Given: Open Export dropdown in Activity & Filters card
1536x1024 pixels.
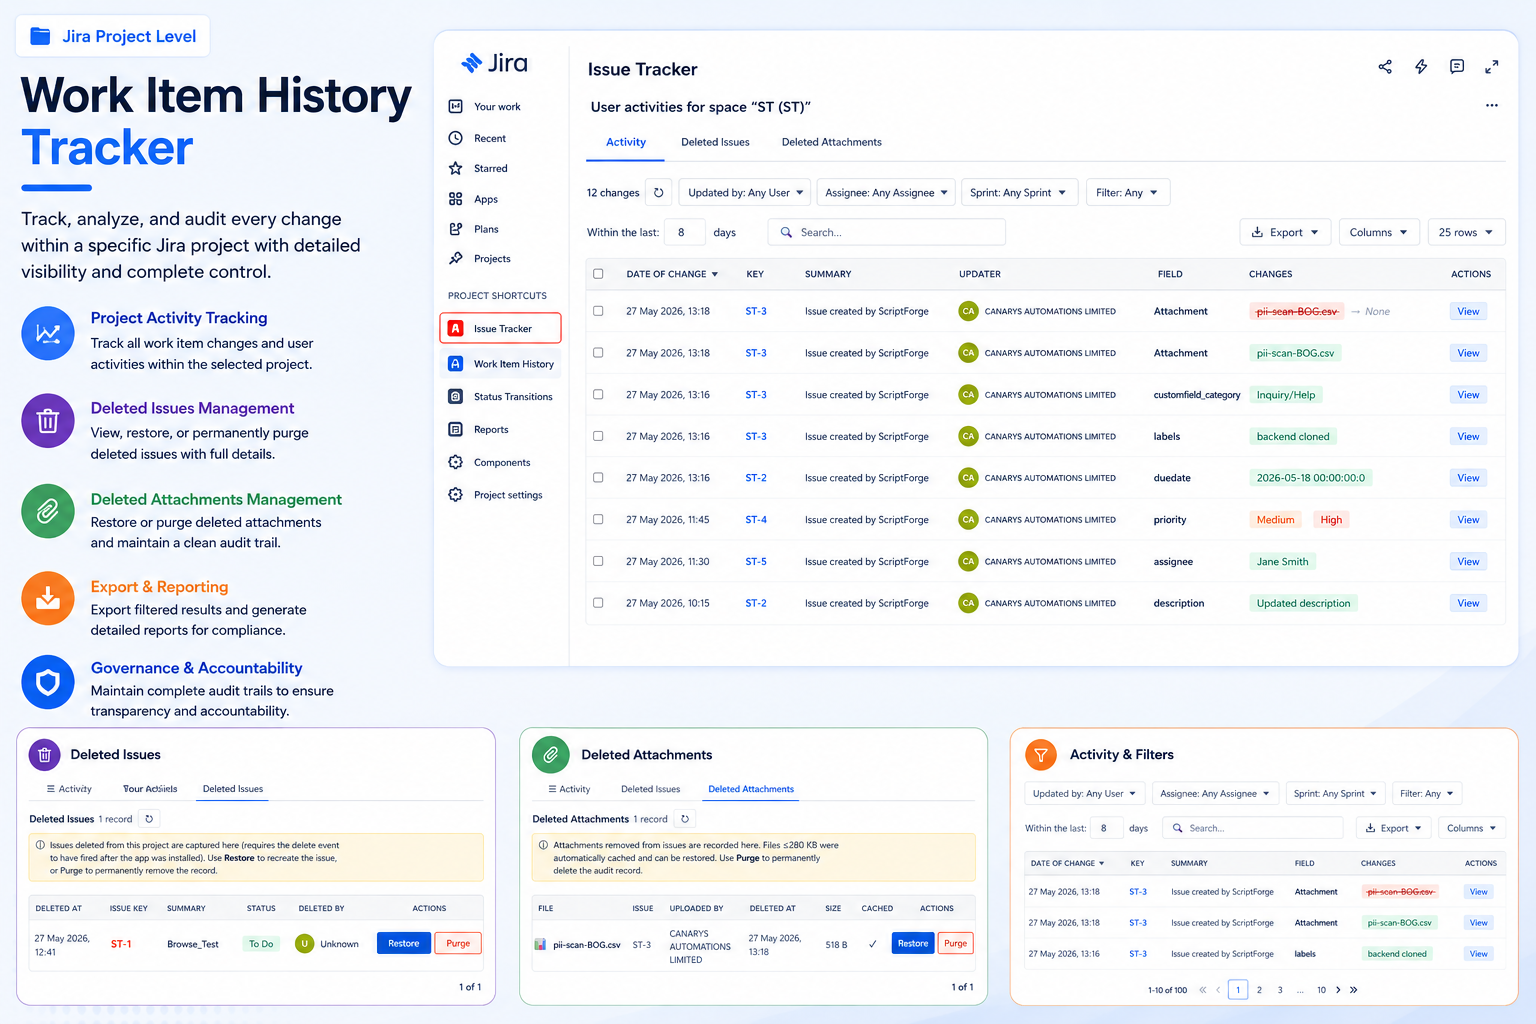Looking at the screenshot, I should (x=1393, y=828).
